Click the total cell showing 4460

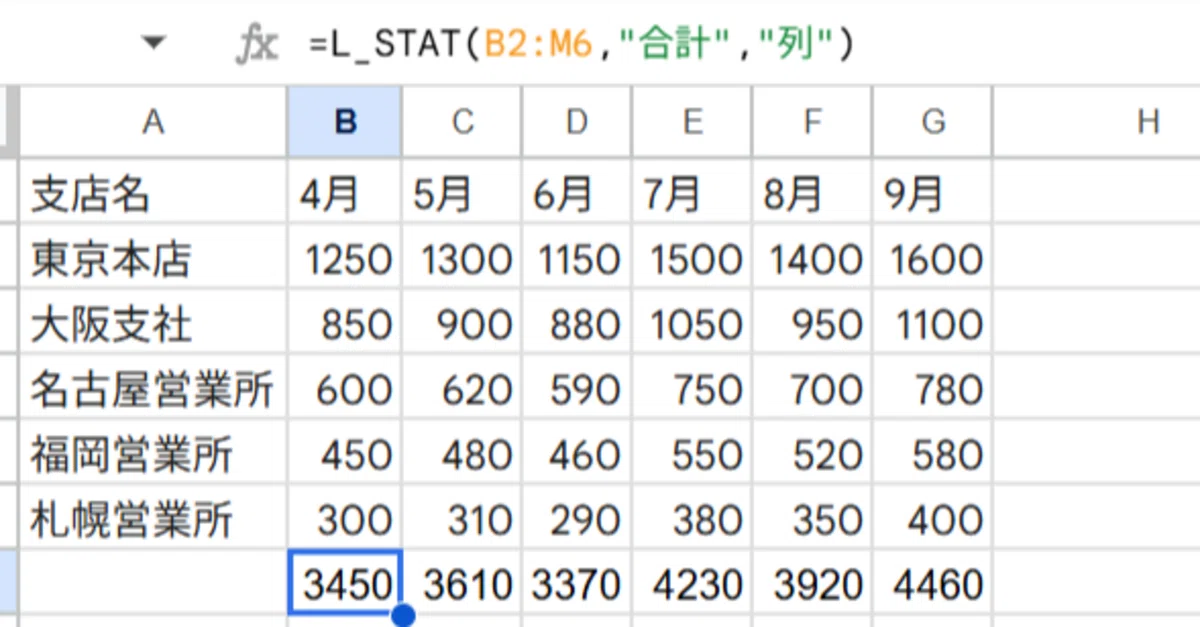pos(933,583)
